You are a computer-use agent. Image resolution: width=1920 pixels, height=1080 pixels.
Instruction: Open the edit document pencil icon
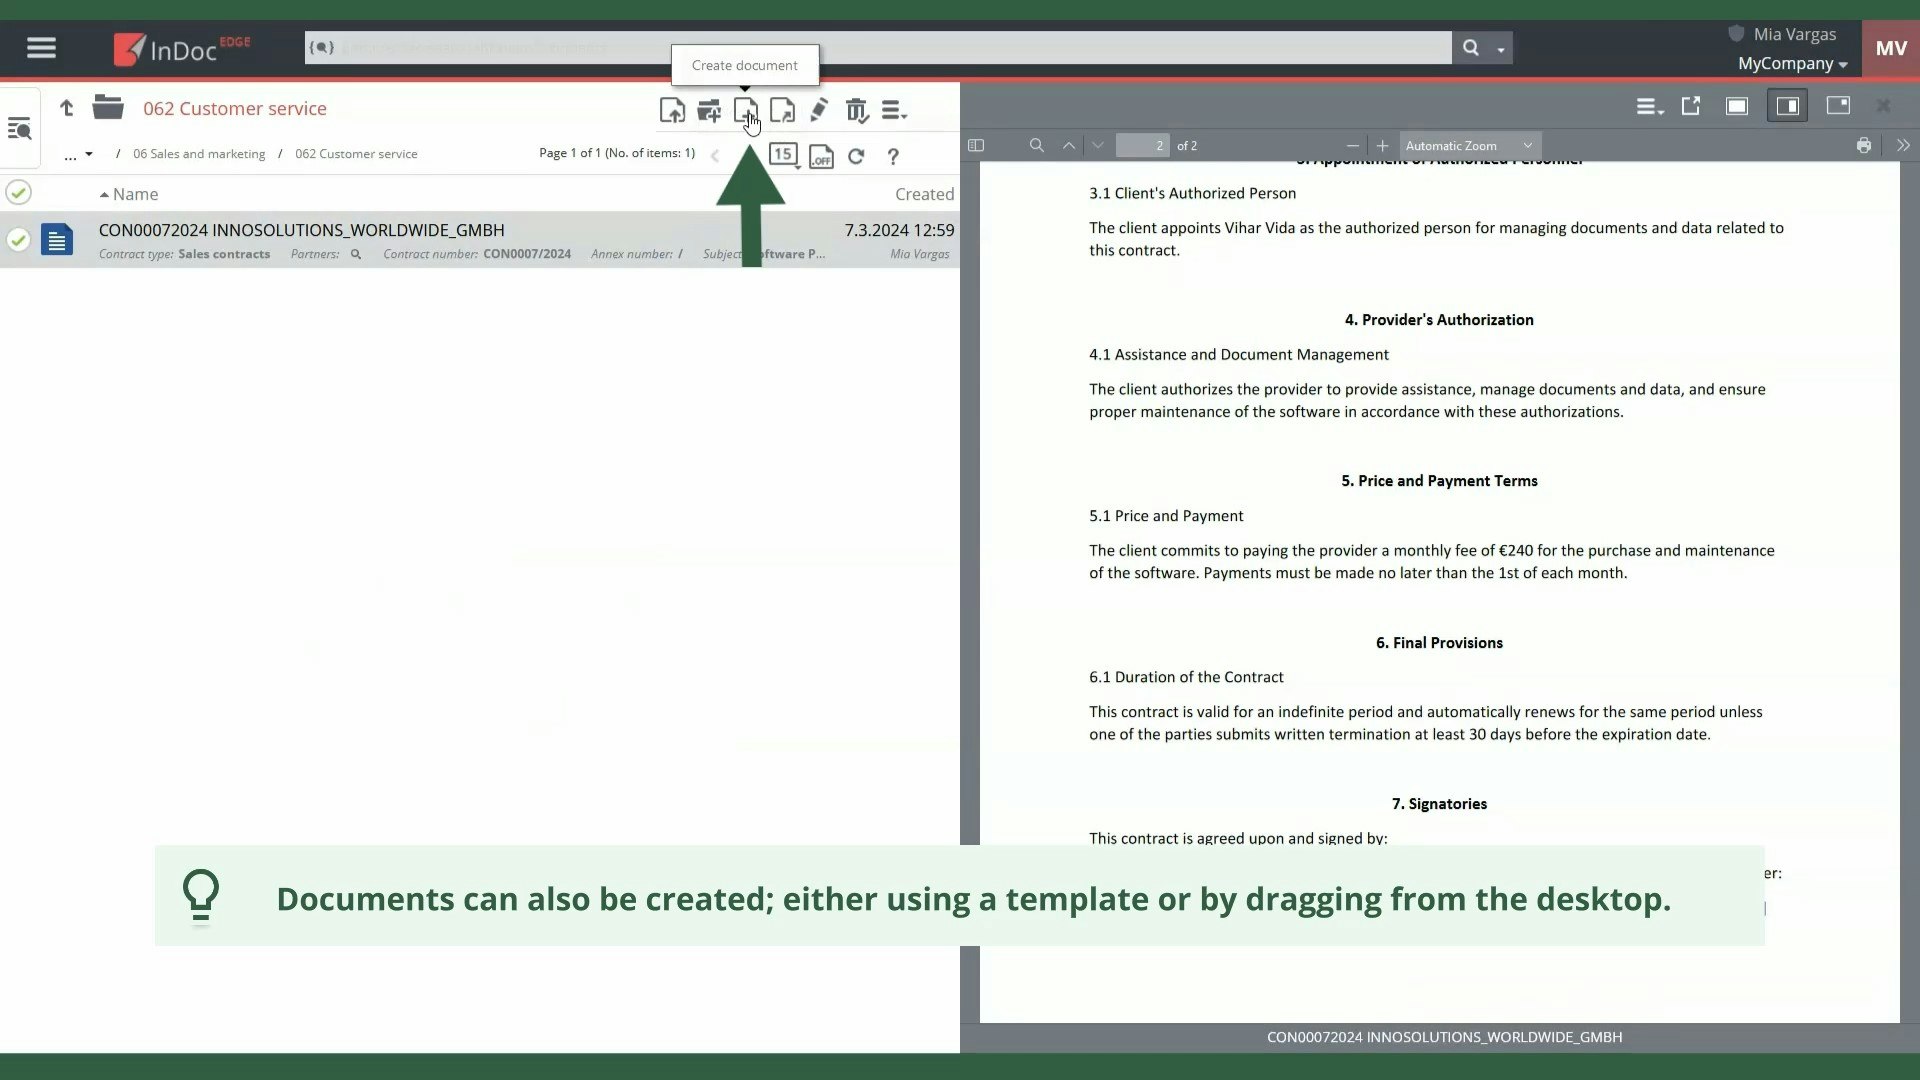pos(819,110)
